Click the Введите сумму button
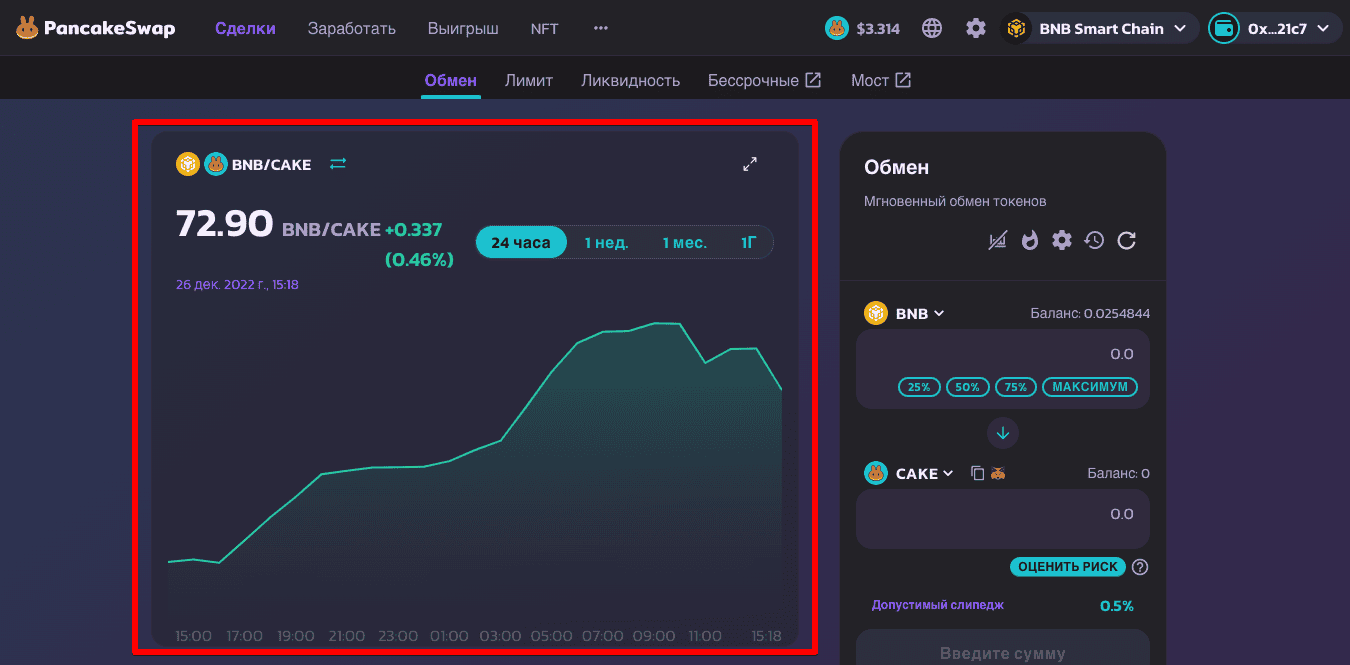The height and width of the screenshot is (665, 1350). click(1003, 652)
